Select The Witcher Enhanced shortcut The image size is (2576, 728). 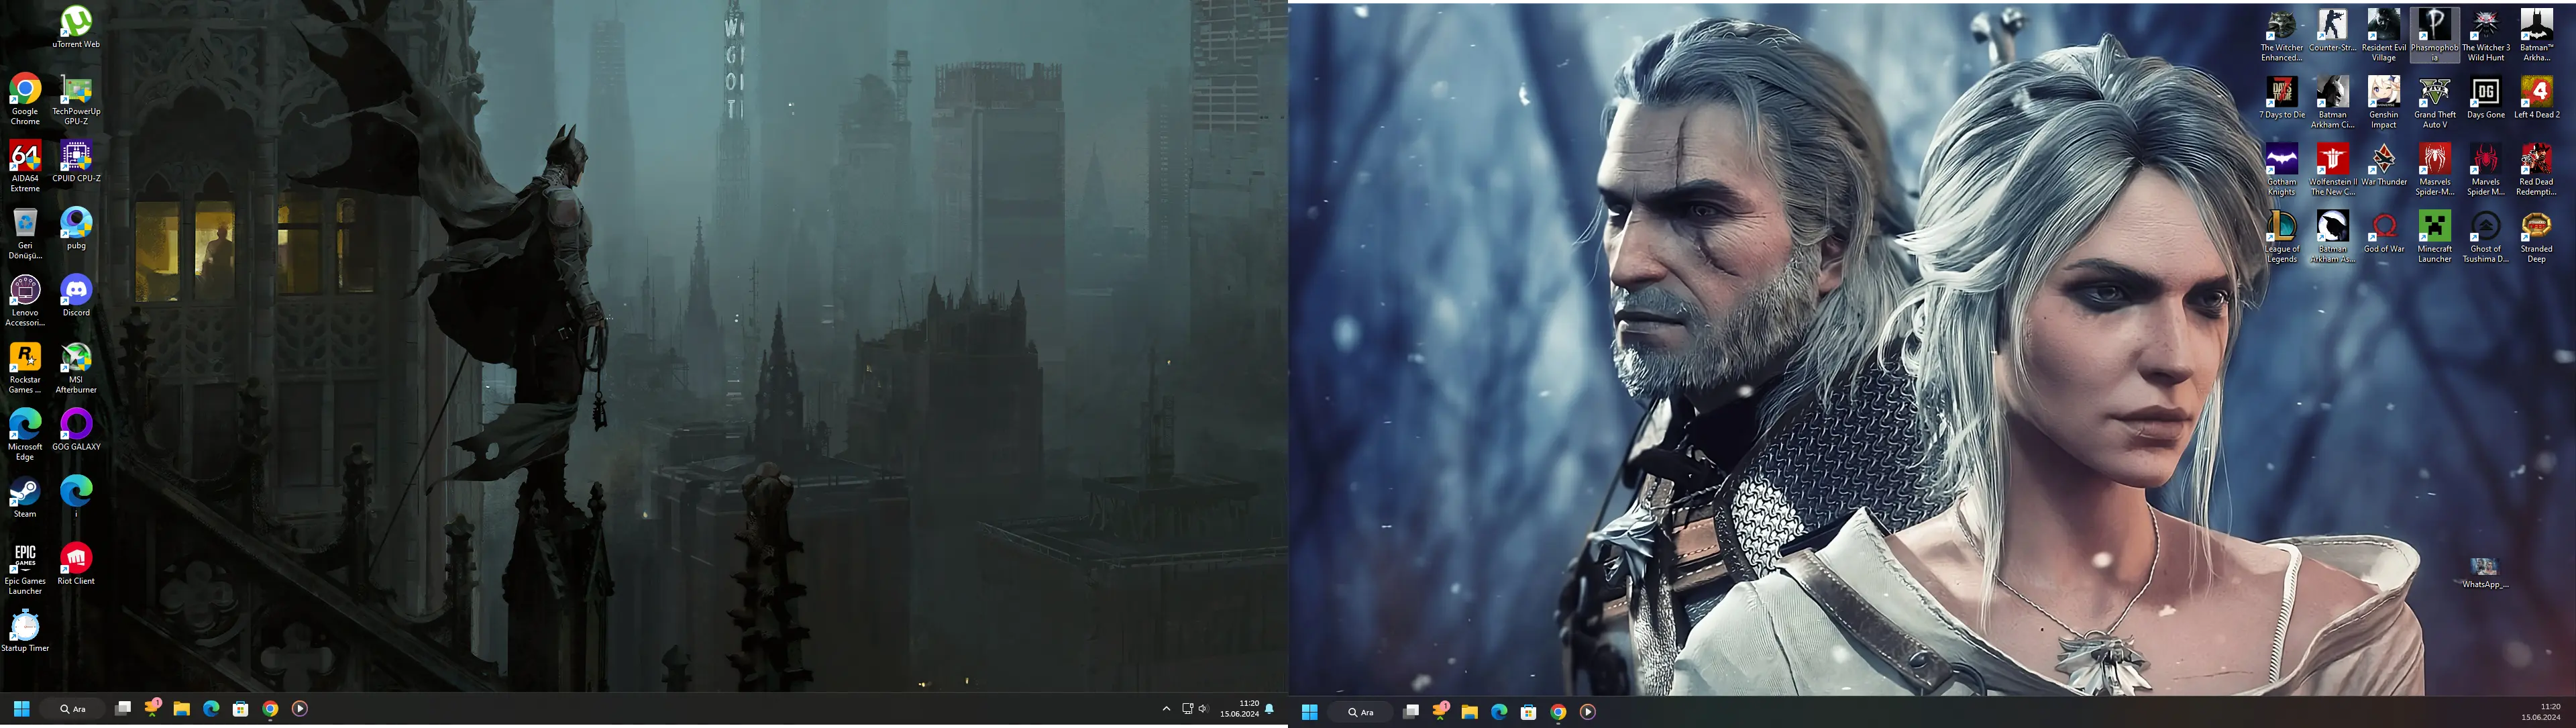[x=2282, y=35]
